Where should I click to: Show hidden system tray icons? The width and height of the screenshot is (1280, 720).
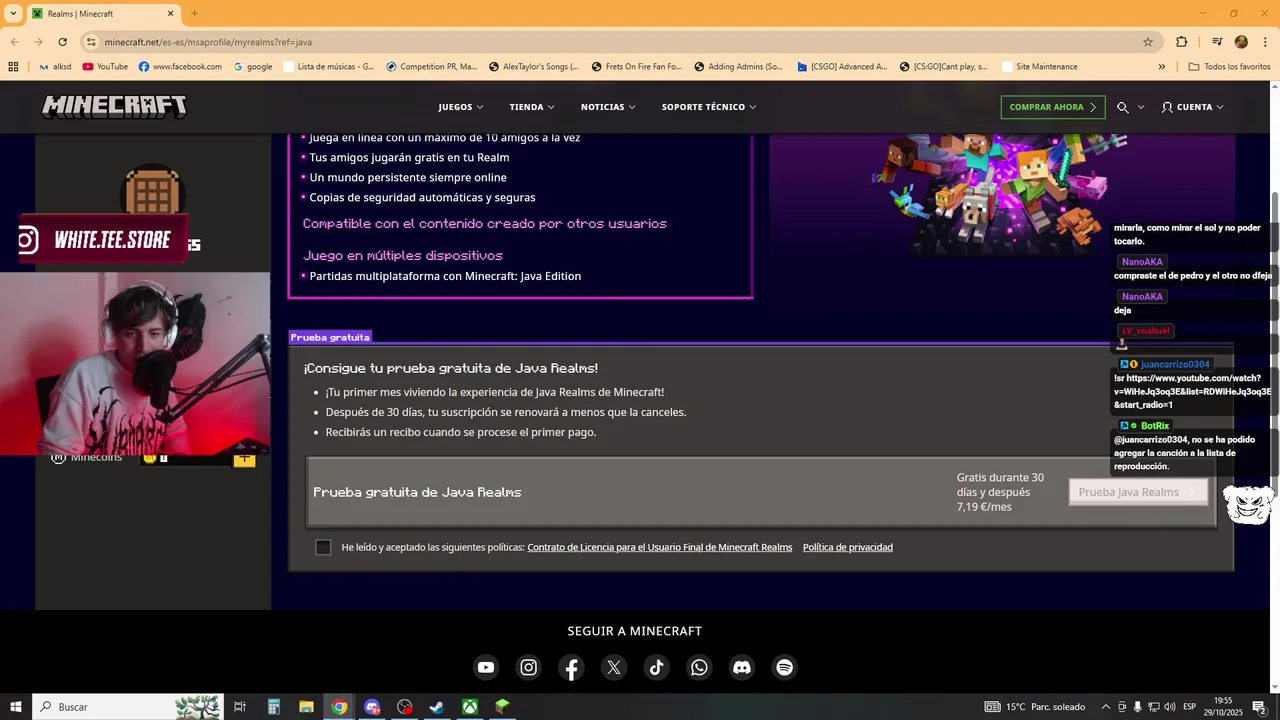(x=1105, y=707)
